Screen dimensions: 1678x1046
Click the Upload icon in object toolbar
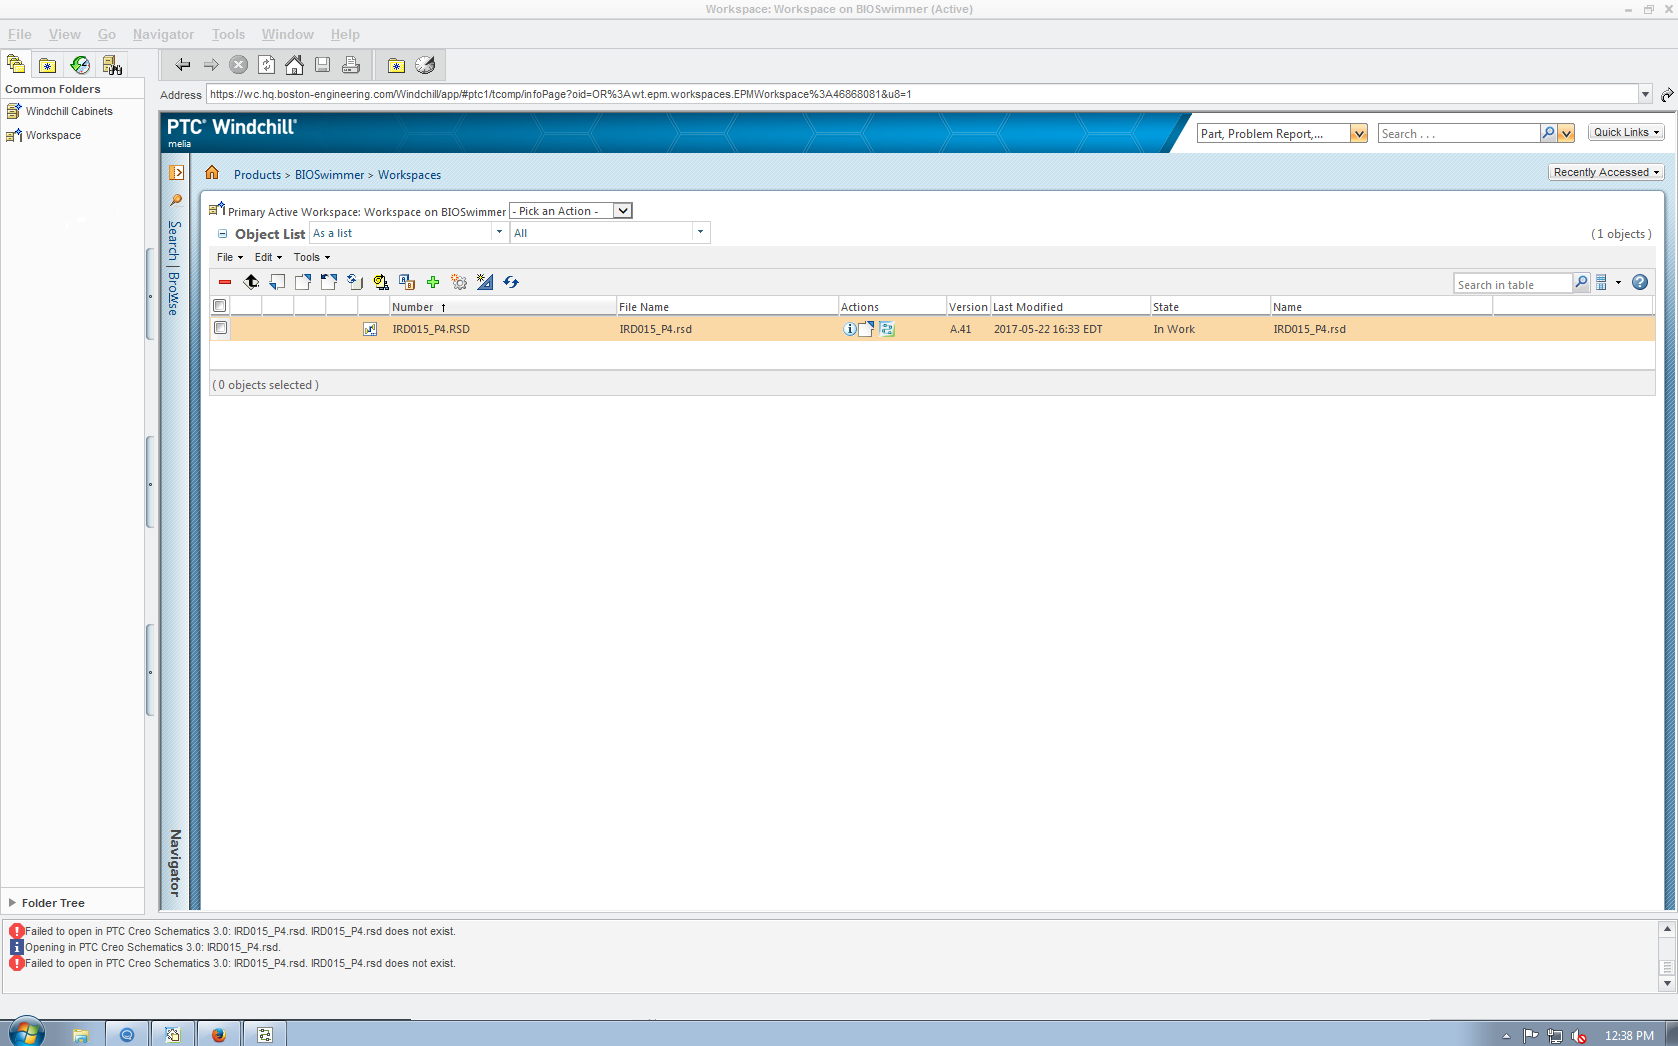[251, 282]
